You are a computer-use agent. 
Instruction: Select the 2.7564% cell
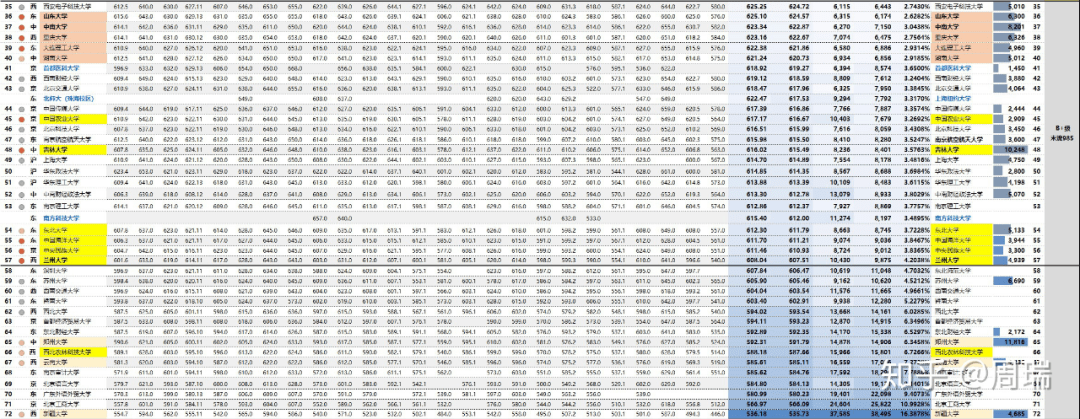pos(913,37)
